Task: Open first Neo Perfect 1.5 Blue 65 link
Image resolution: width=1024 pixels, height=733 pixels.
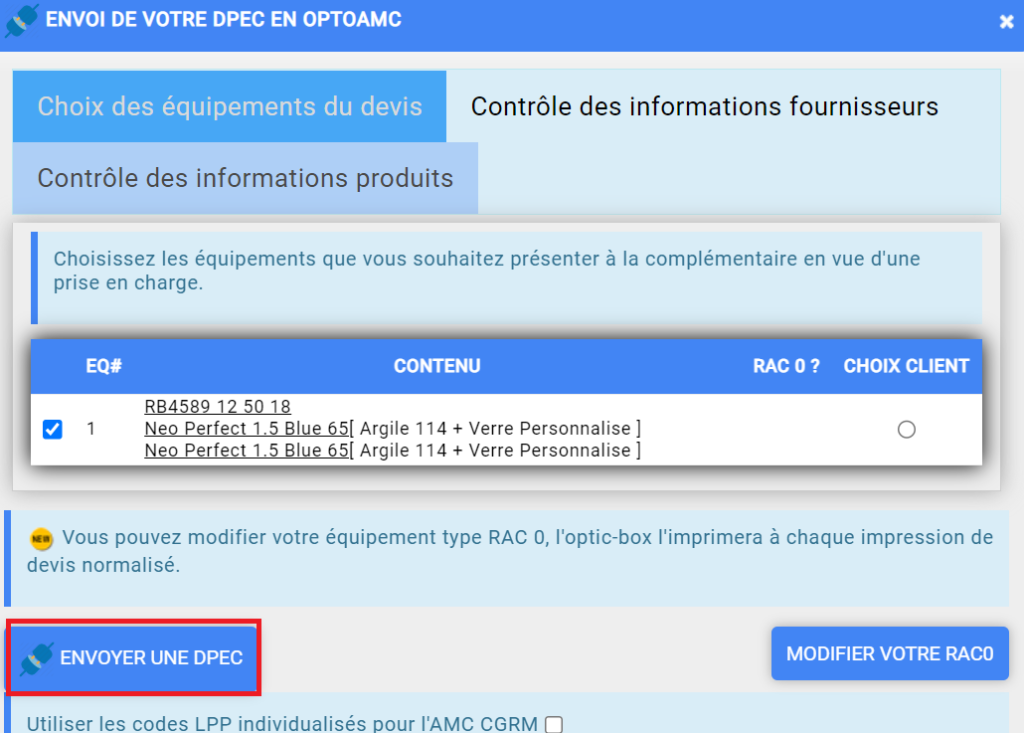Action: pos(247,429)
